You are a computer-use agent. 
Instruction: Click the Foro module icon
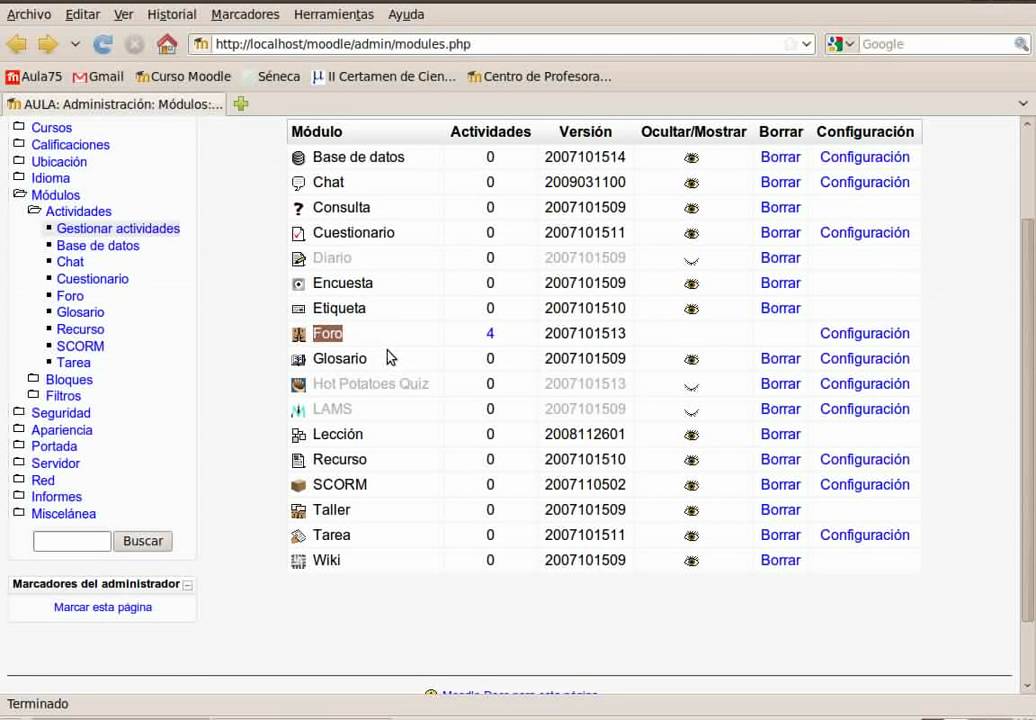(299, 334)
